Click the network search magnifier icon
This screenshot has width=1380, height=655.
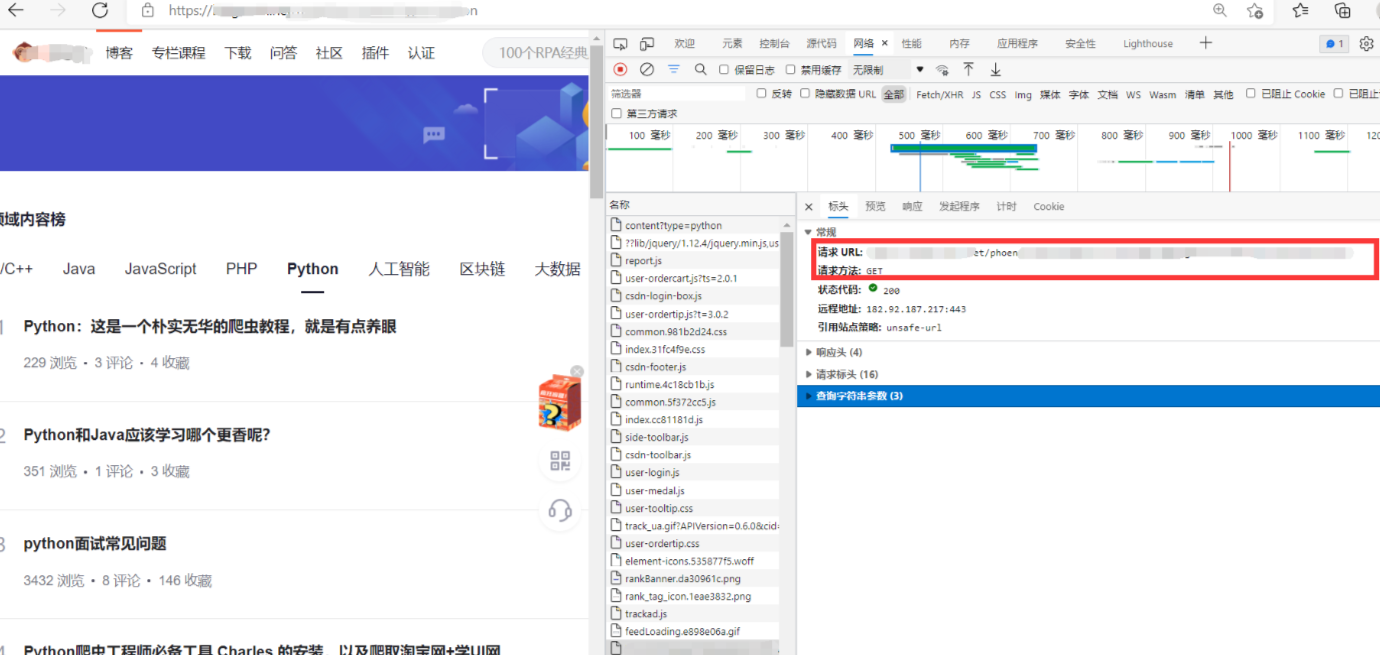pyautogui.click(x=700, y=69)
